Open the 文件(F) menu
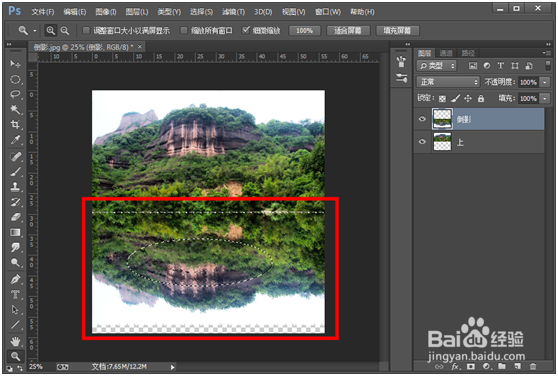This screenshot has width=558, height=376. 43,12
